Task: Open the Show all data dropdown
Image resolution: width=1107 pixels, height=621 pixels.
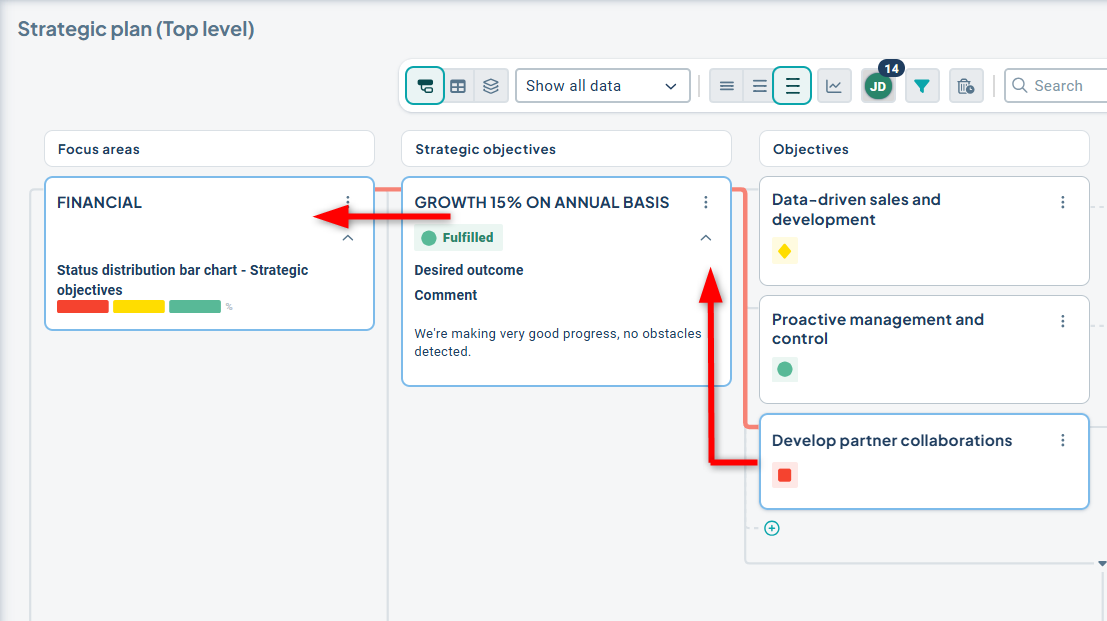Action: tap(602, 86)
